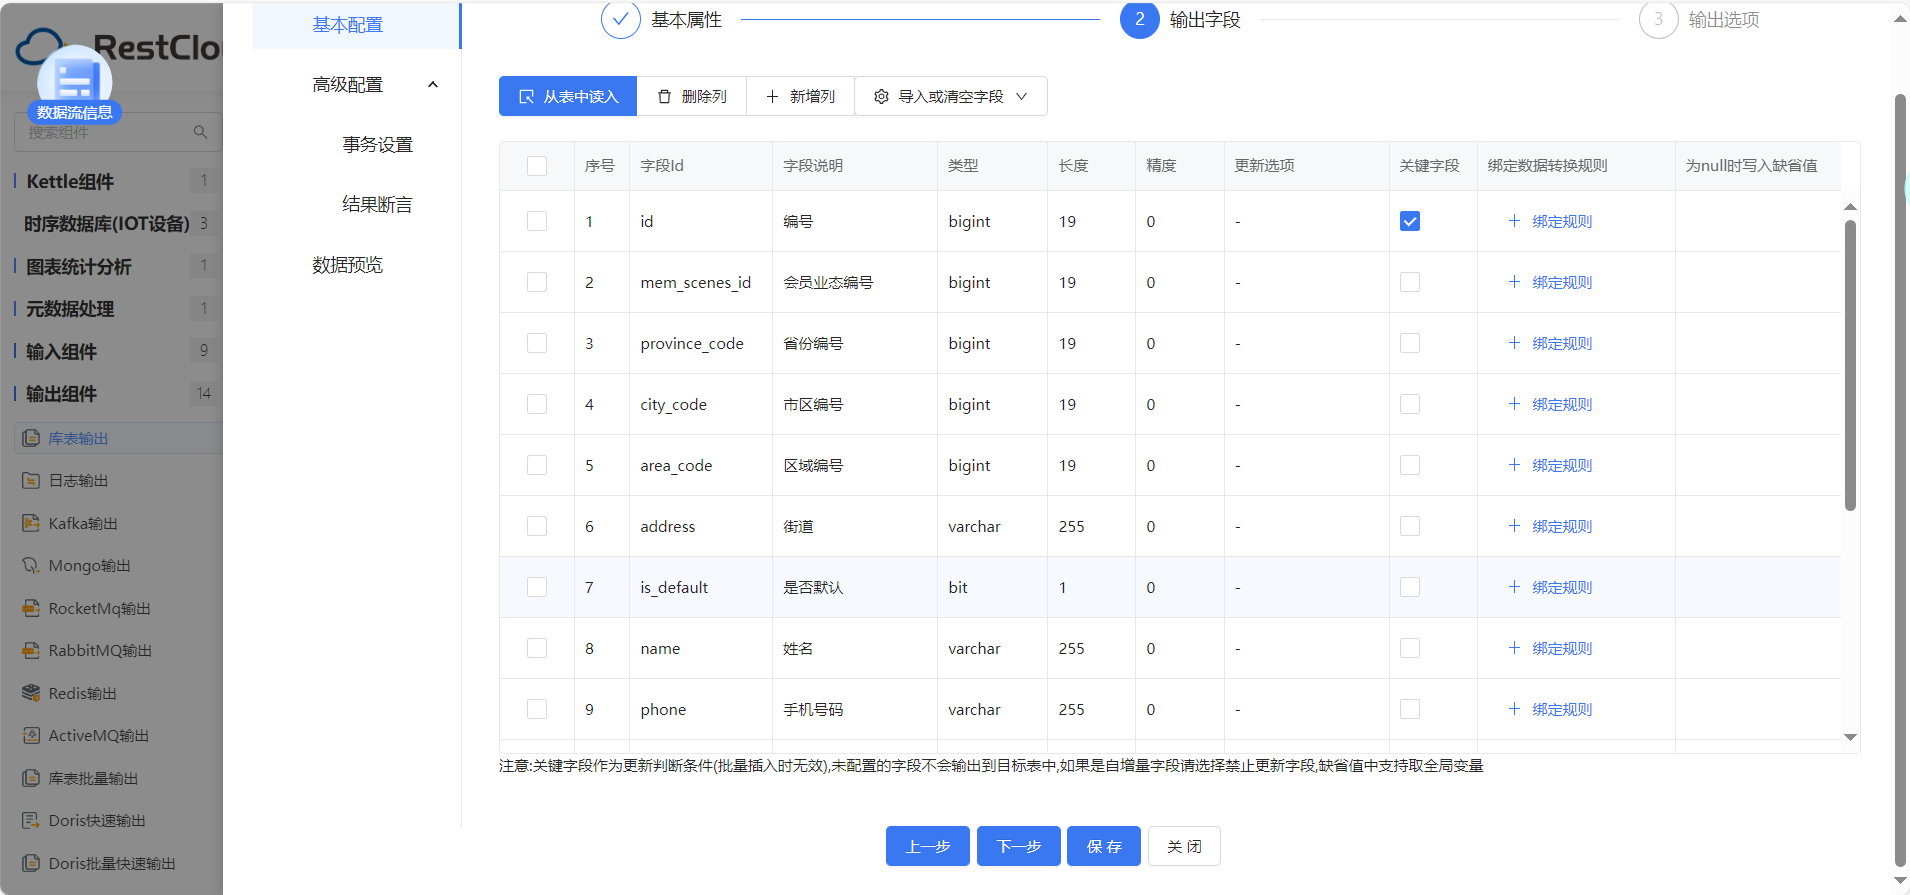Select the row checkbox for area_code
Viewport: 1910px width, 895px height.
click(537, 465)
